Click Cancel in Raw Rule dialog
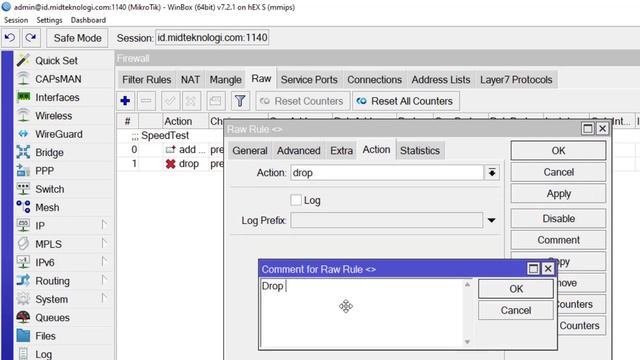Image resolution: width=640 pixels, height=360 pixels. tap(558, 172)
